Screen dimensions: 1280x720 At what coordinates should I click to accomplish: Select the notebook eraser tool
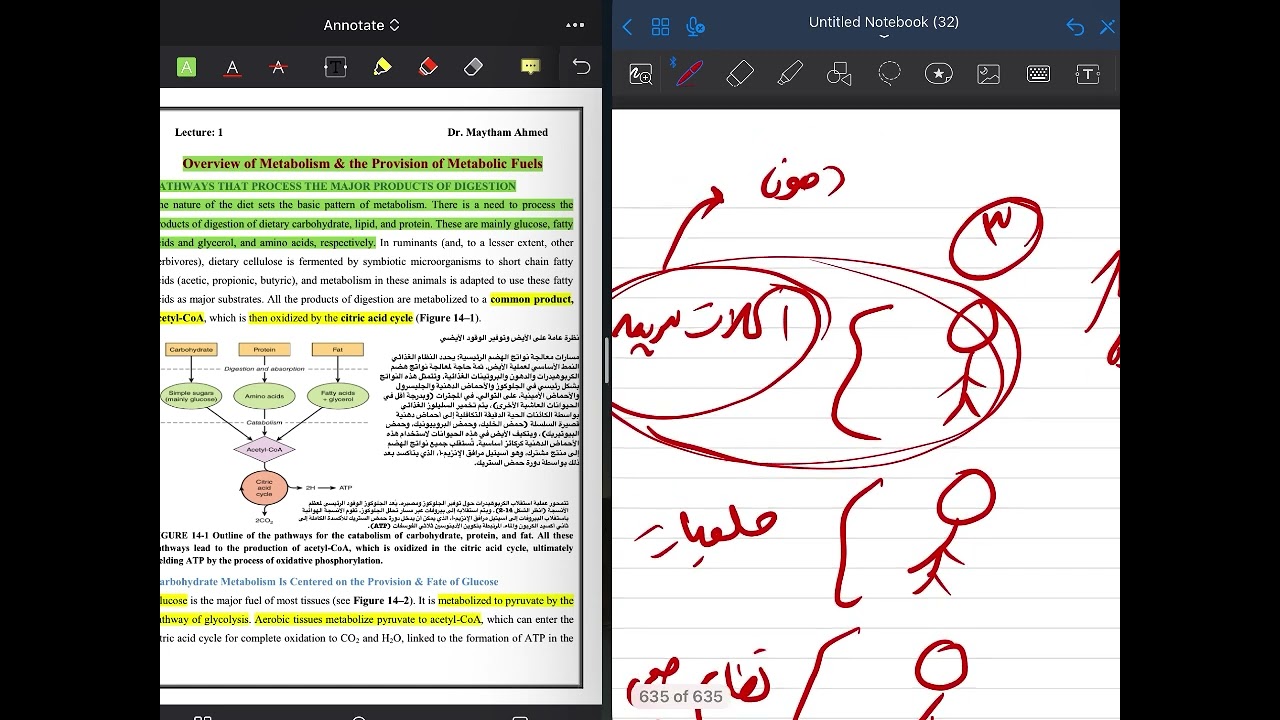click(740, 73)
